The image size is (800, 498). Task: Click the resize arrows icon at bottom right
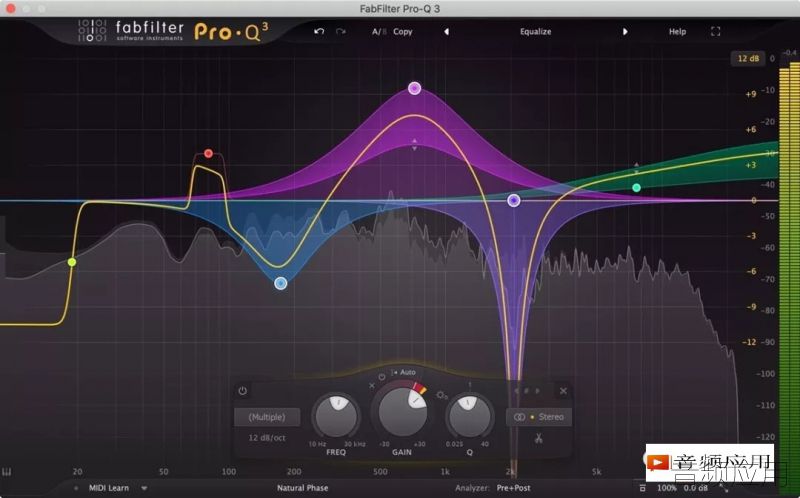click(723, 489)
